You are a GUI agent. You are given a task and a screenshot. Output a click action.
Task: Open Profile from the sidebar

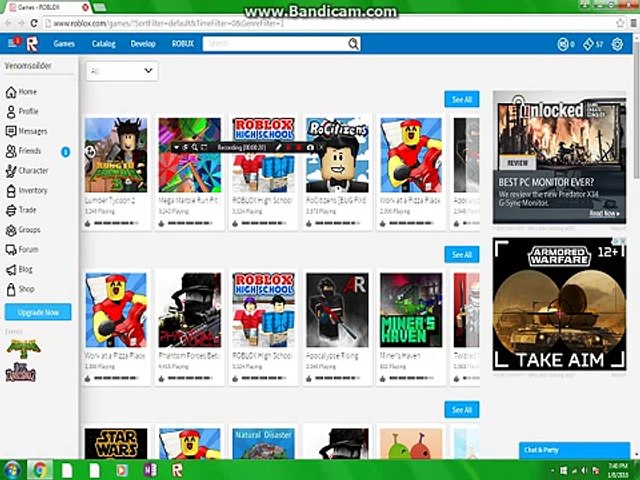point(23,111)
